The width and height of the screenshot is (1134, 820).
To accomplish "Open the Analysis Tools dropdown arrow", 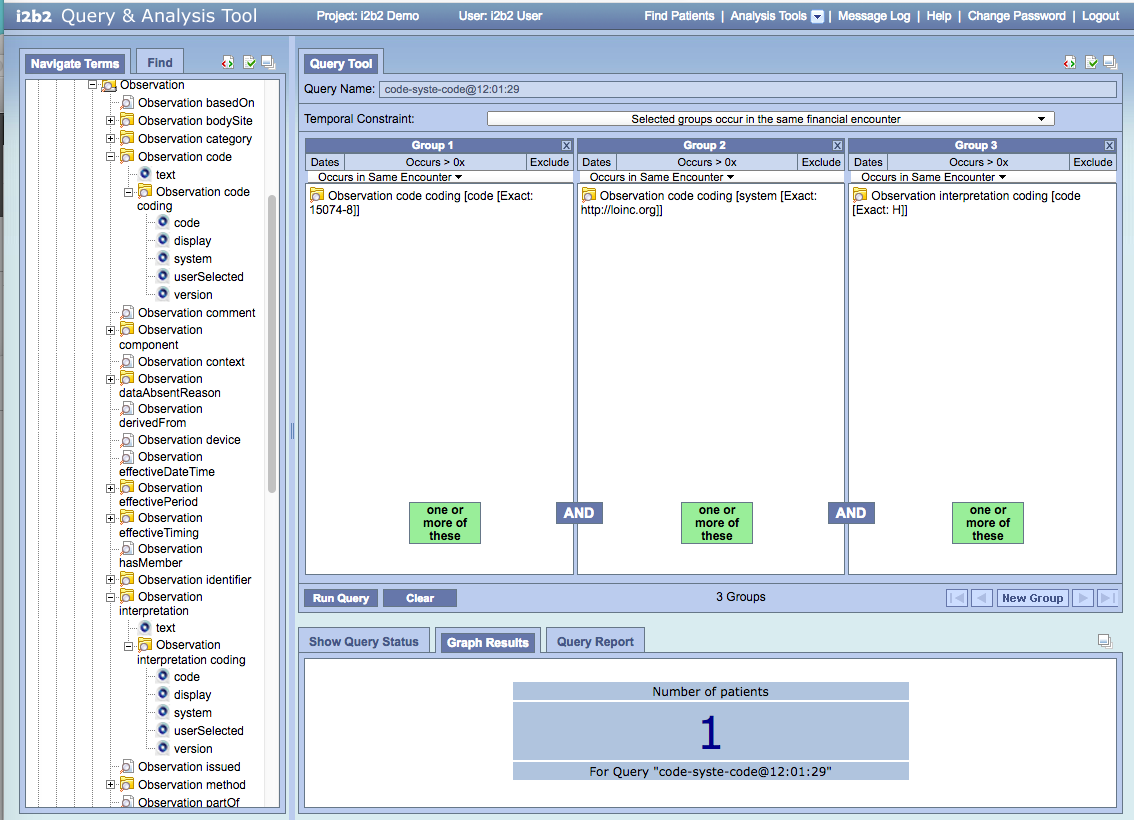I will click(x=817, y=17).
